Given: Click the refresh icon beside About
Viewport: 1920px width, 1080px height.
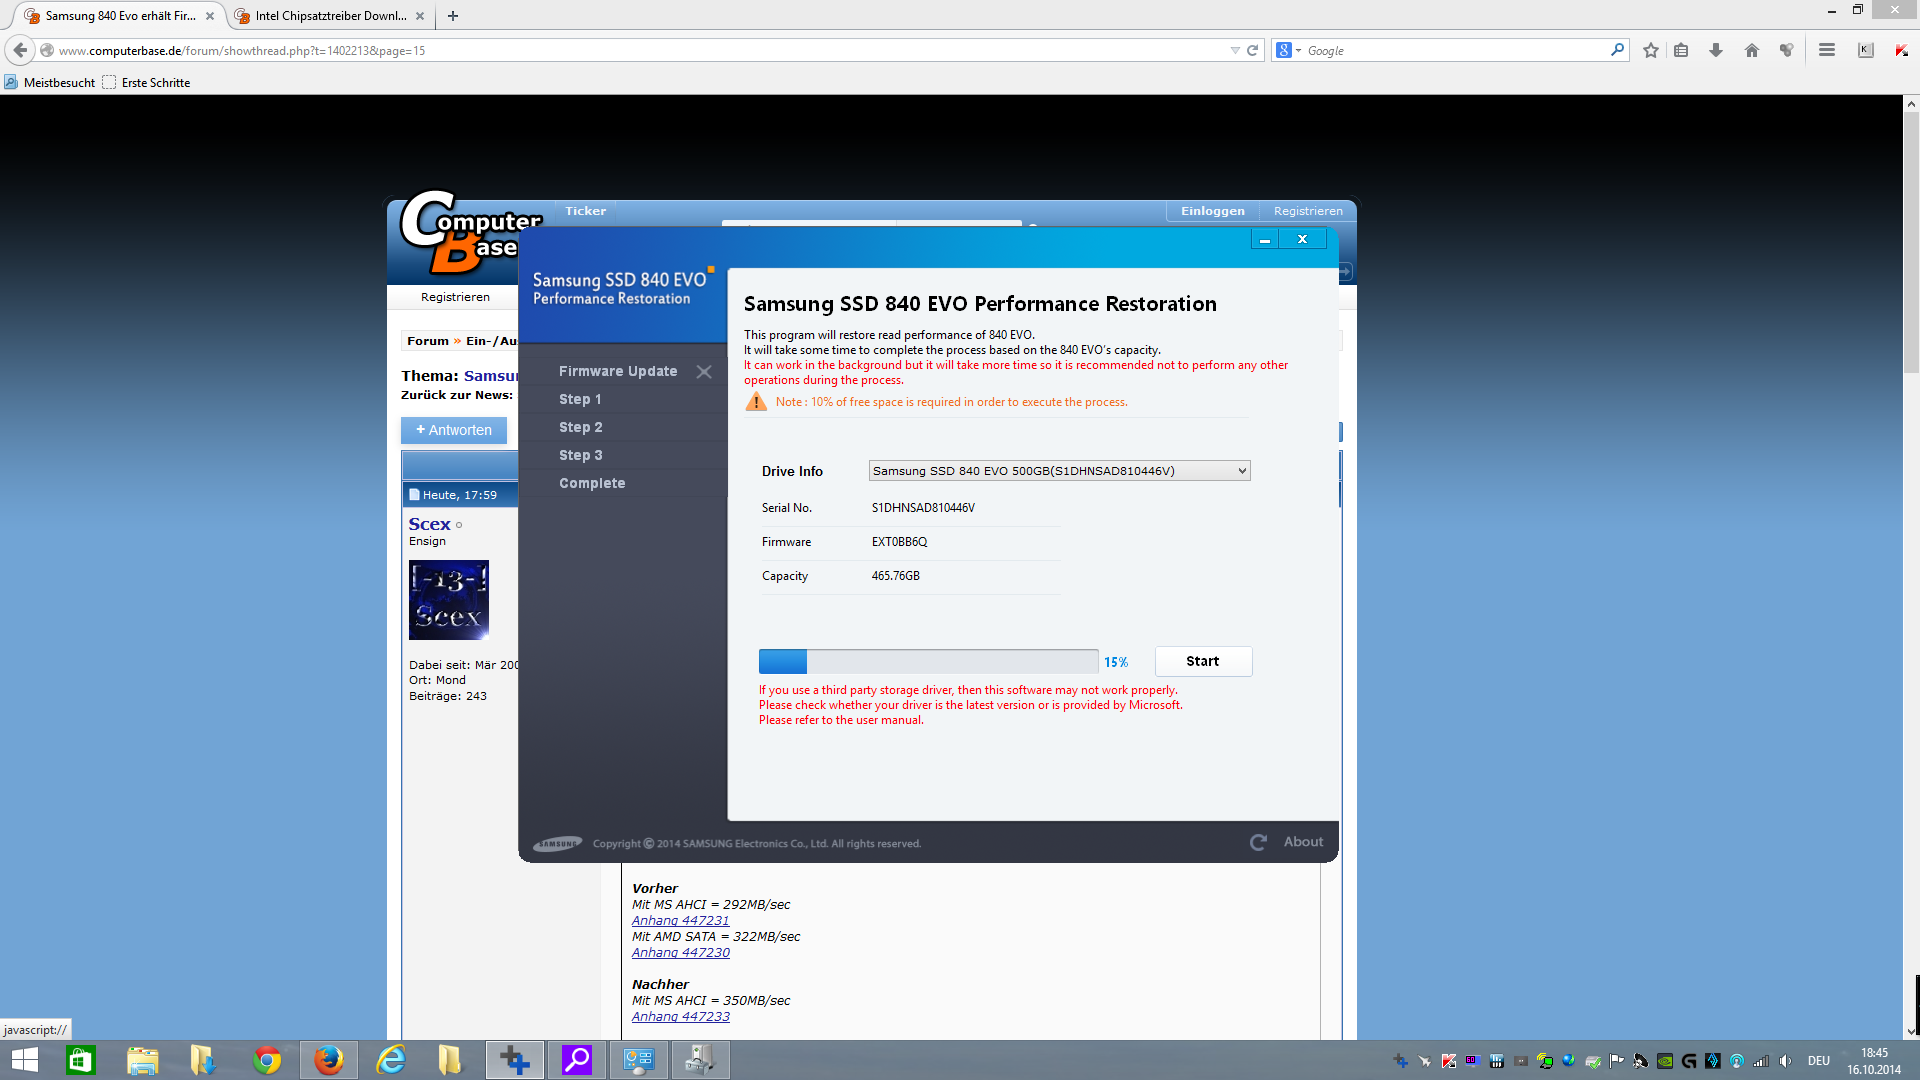Looking at the screenshot, I should 1258,843.
